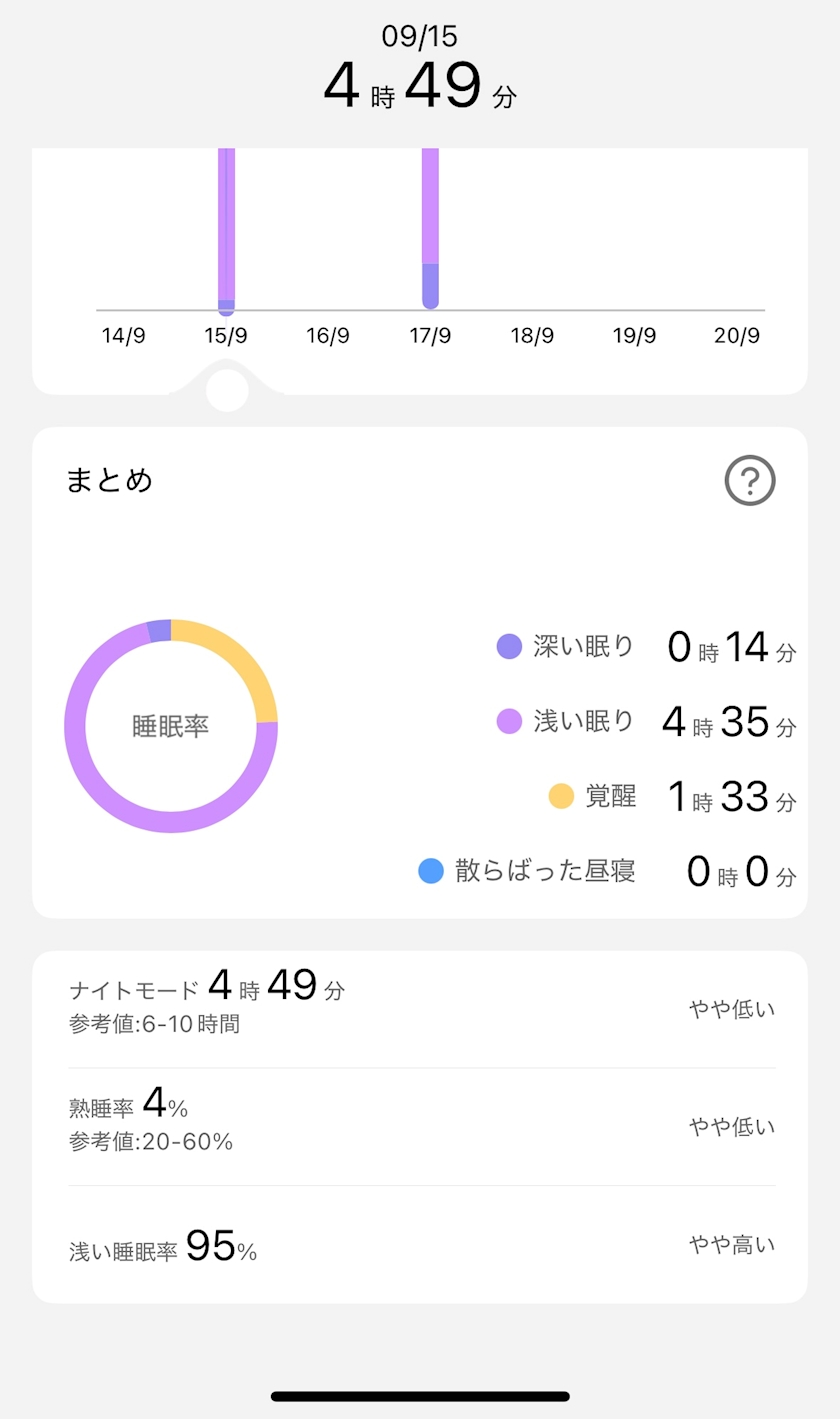Screen dimensions: 840x1419
Task: Tap the white date selector knob
Action: point(227,390)
